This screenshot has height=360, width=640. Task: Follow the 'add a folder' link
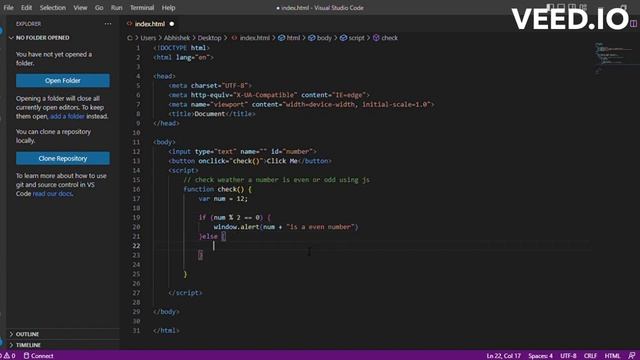coord(67,116)
